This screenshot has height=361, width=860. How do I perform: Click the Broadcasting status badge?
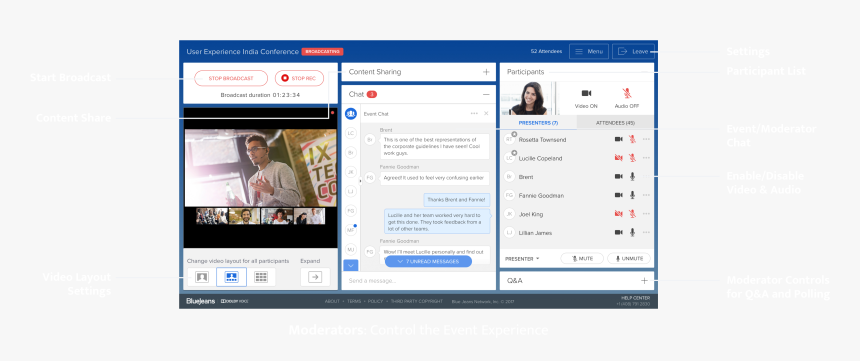coord(322,52)
